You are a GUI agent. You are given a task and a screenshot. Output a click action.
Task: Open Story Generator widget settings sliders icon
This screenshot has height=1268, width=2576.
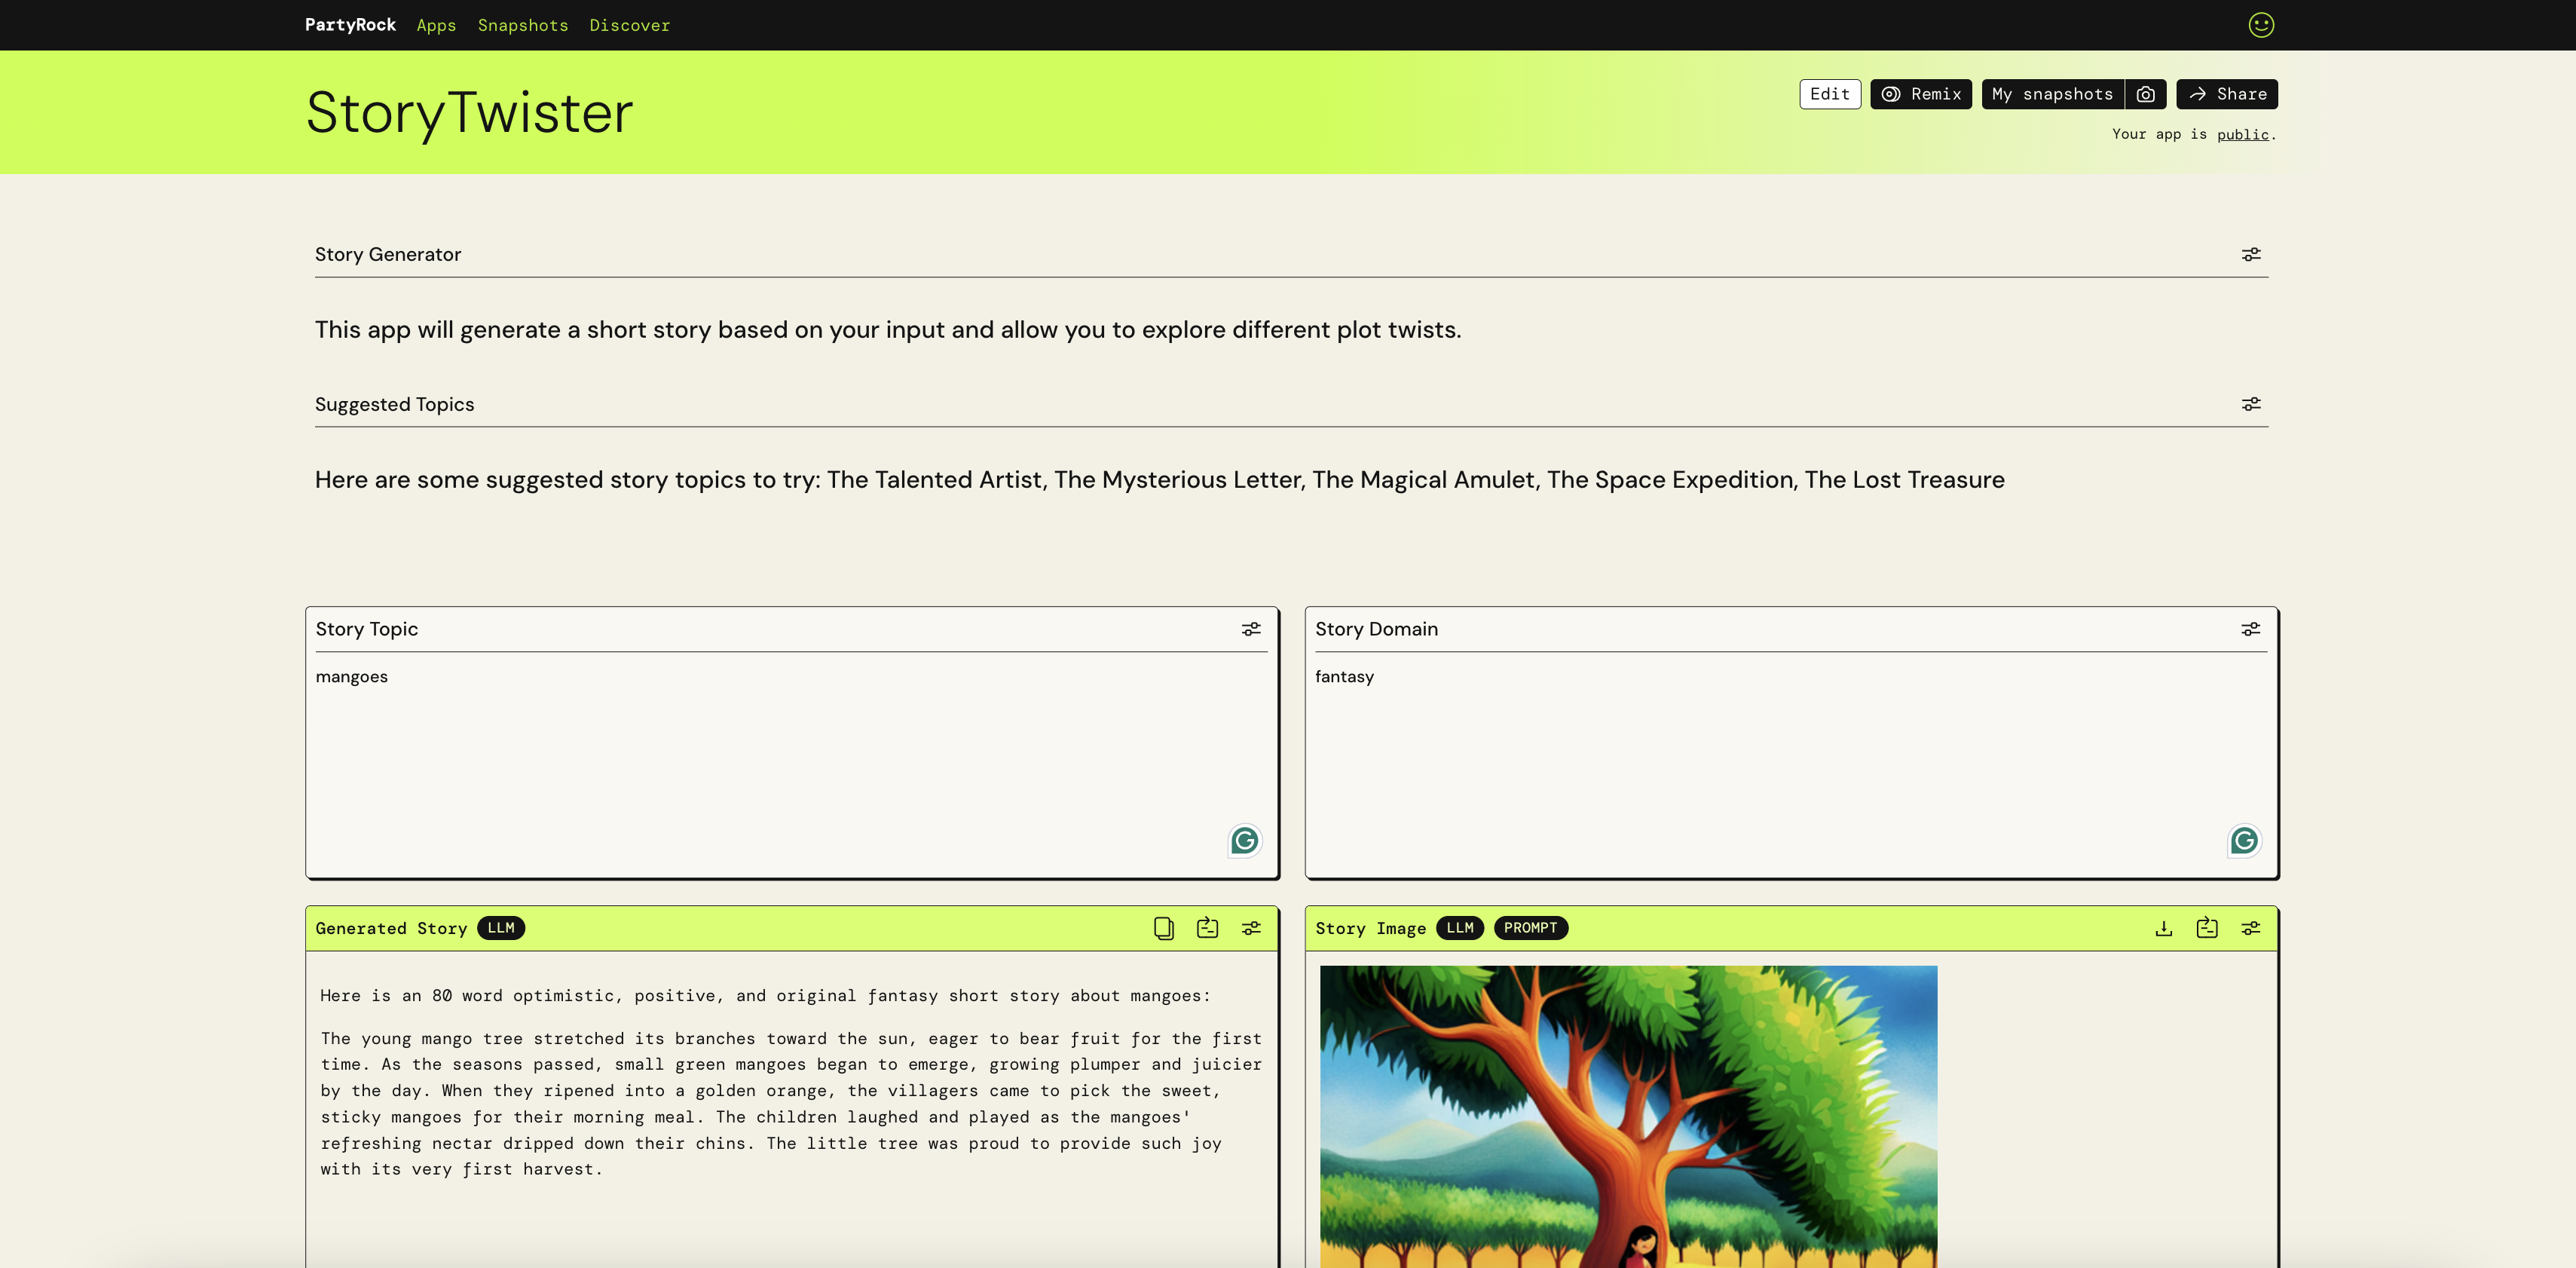click(x=2250, y=255)
